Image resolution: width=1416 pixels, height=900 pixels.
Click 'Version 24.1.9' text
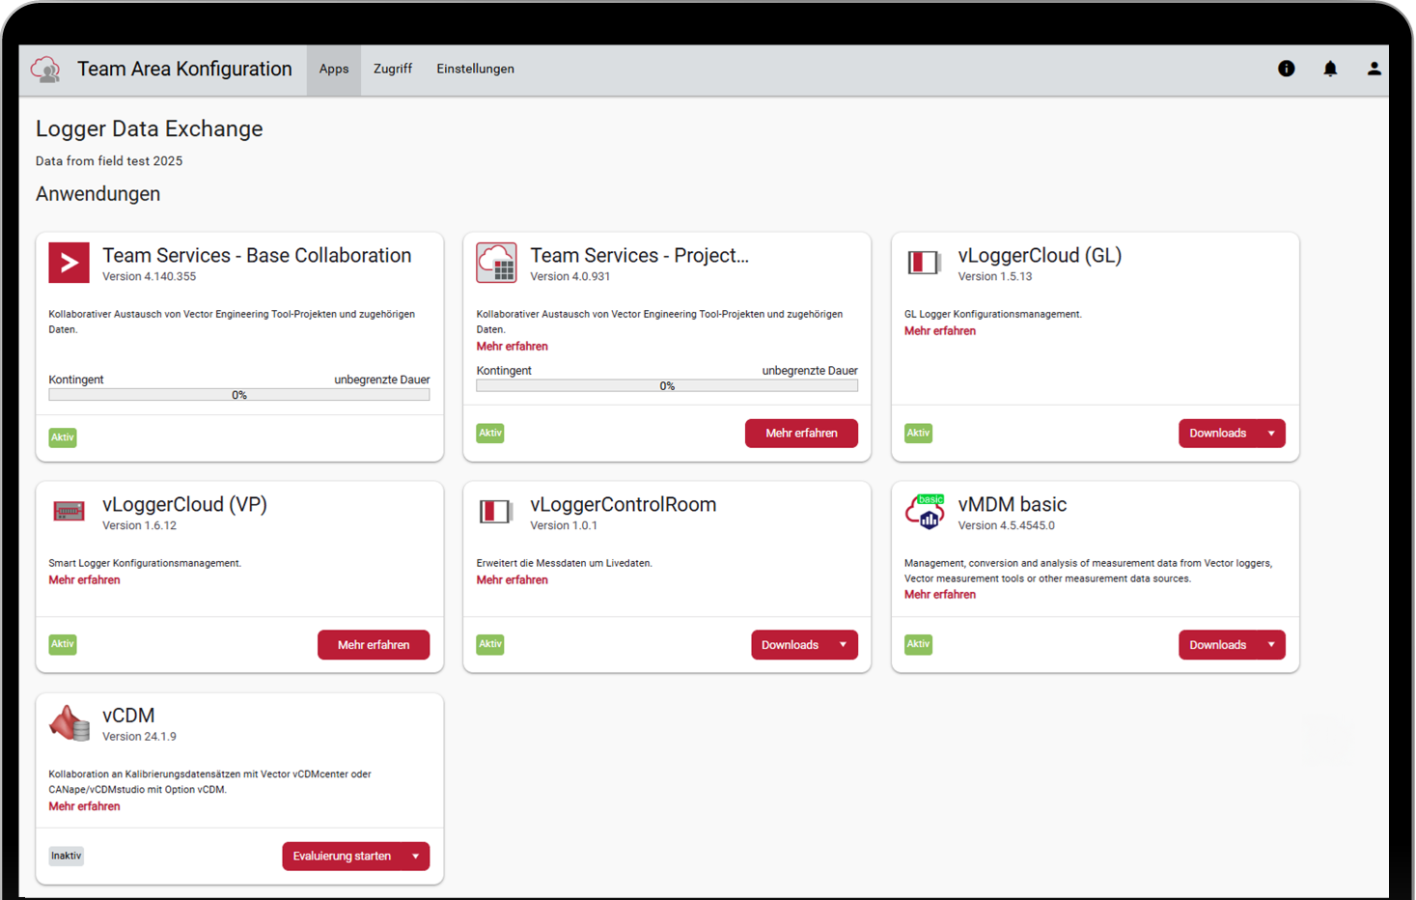pyautogui.click(x=139, y=737)
